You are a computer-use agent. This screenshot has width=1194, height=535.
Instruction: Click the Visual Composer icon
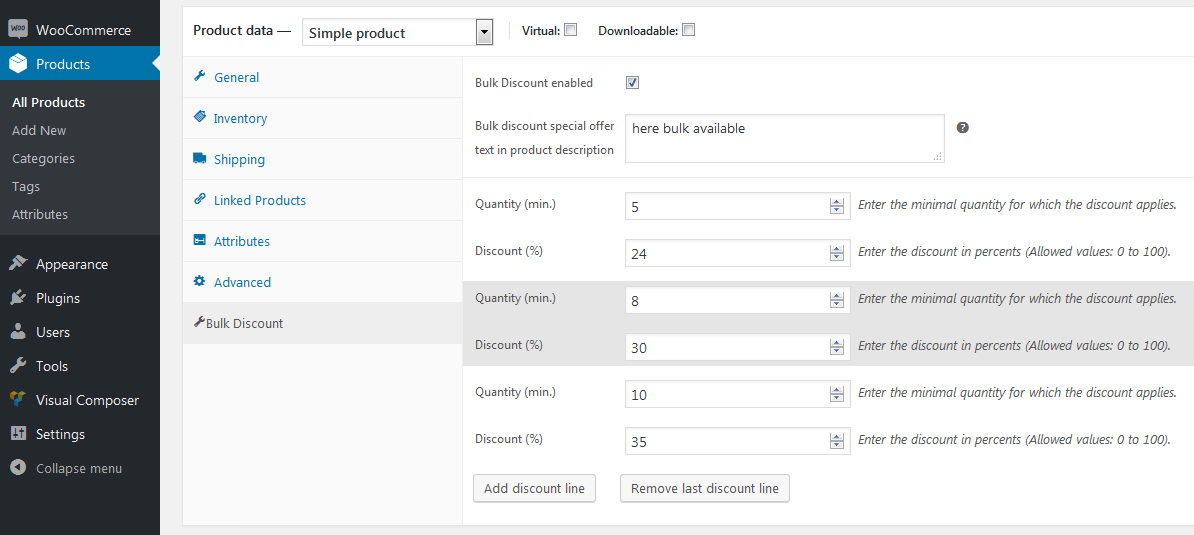click(x=17, y=400)
